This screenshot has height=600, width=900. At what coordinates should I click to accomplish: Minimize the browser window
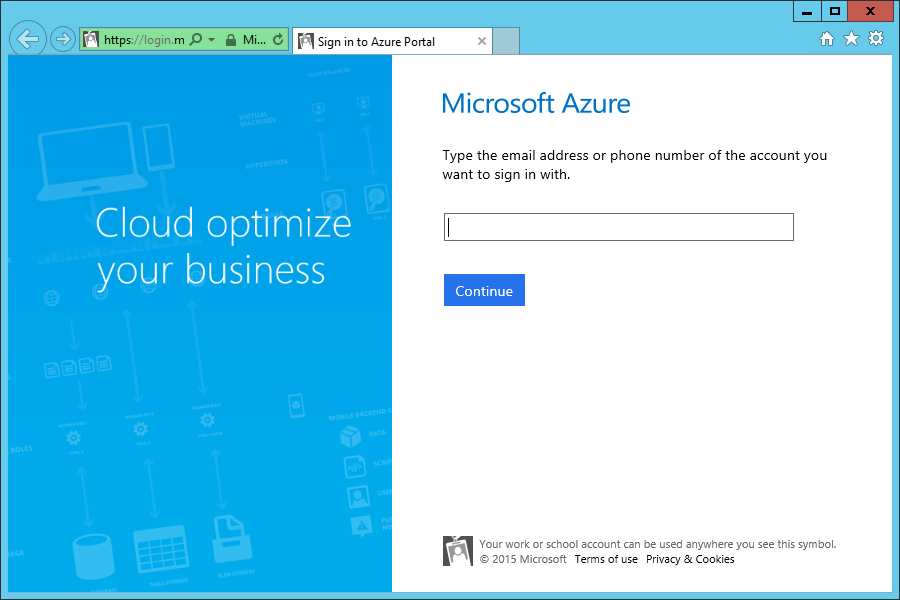pos(807,11)
